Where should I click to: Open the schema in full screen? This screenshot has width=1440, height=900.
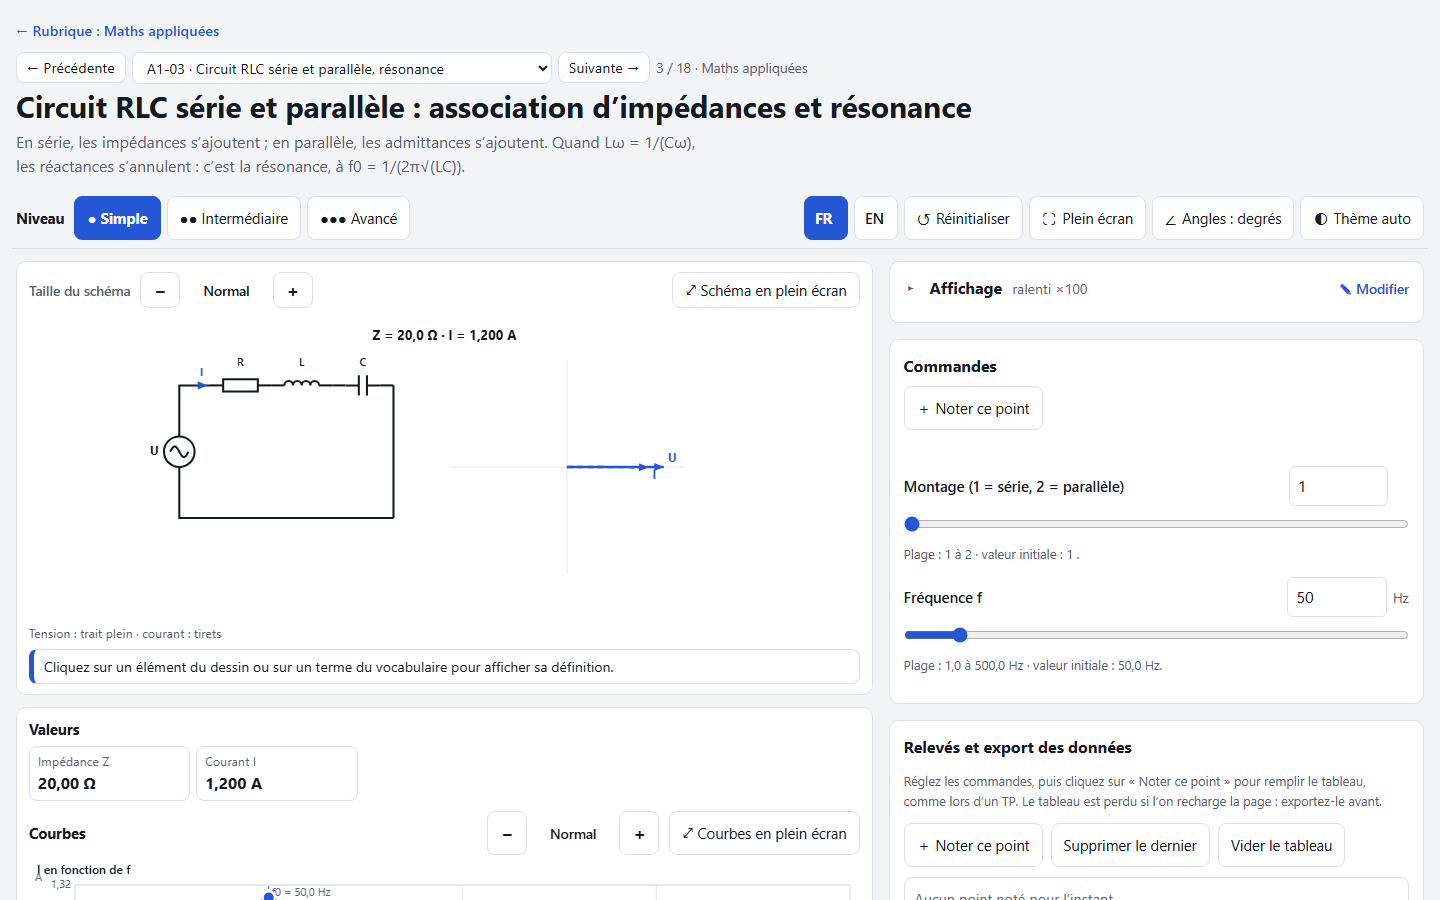point(766,291)
